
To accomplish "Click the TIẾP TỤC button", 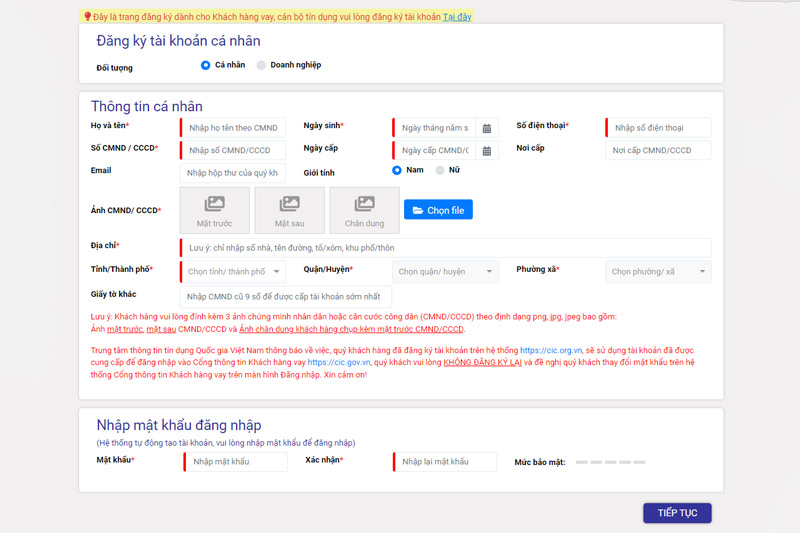I will click(677, 513).
